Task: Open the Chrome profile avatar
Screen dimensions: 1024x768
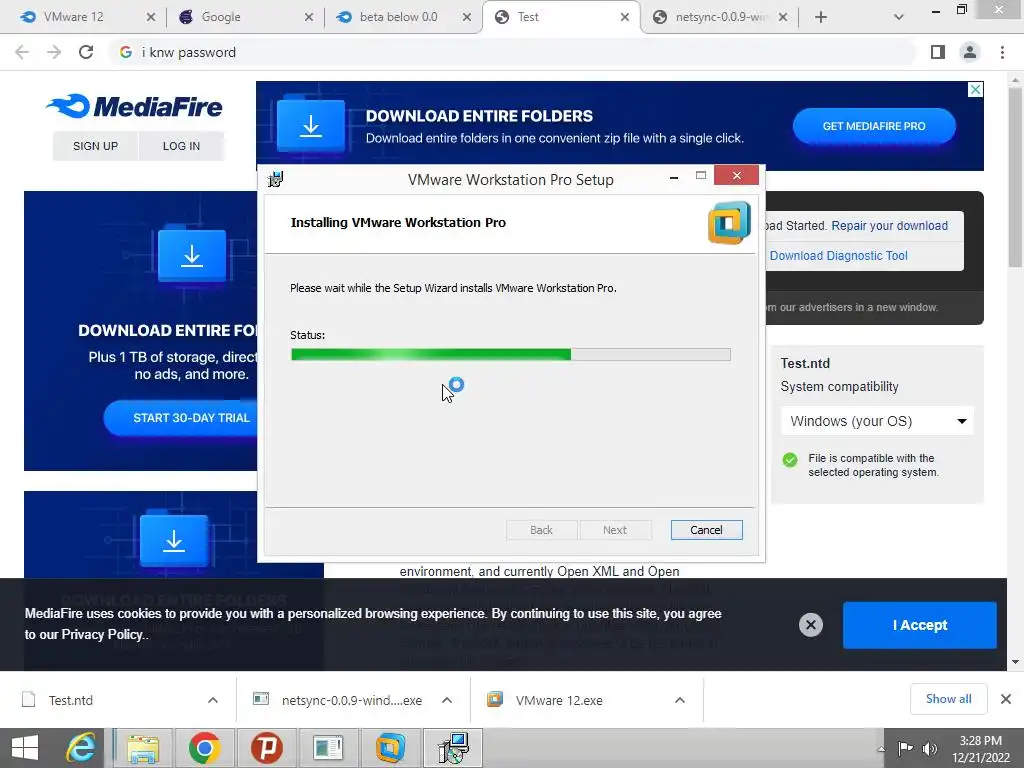Action: [x=970, y=52]
